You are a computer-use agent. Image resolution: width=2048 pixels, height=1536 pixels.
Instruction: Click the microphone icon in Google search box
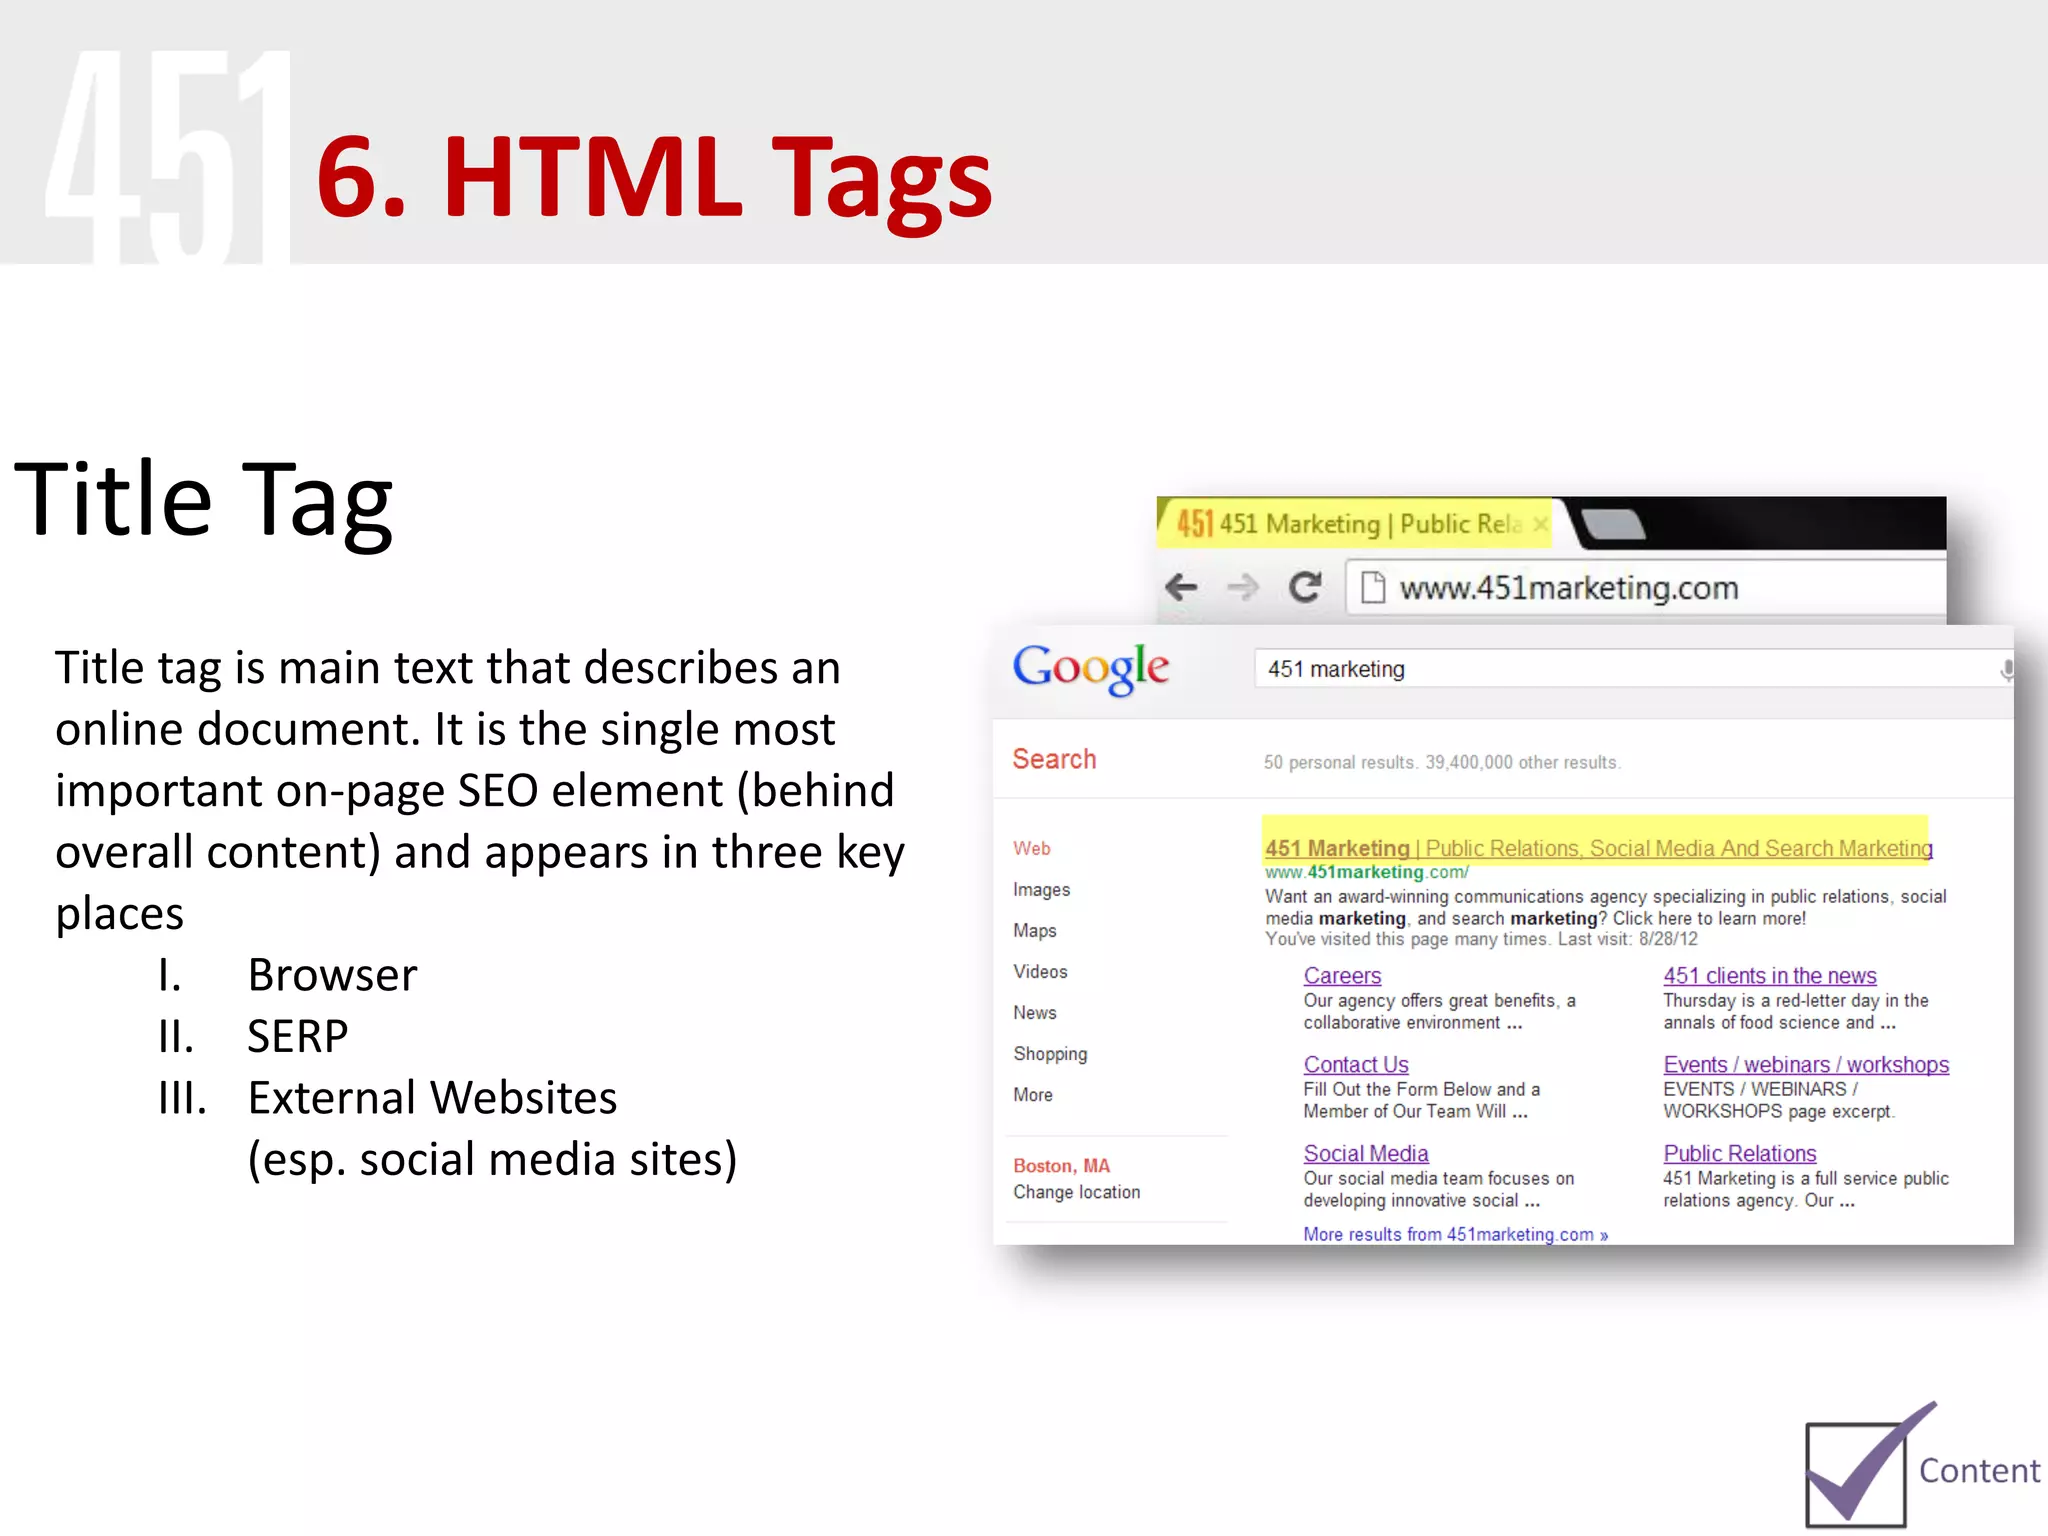(x=2005, y=670)
